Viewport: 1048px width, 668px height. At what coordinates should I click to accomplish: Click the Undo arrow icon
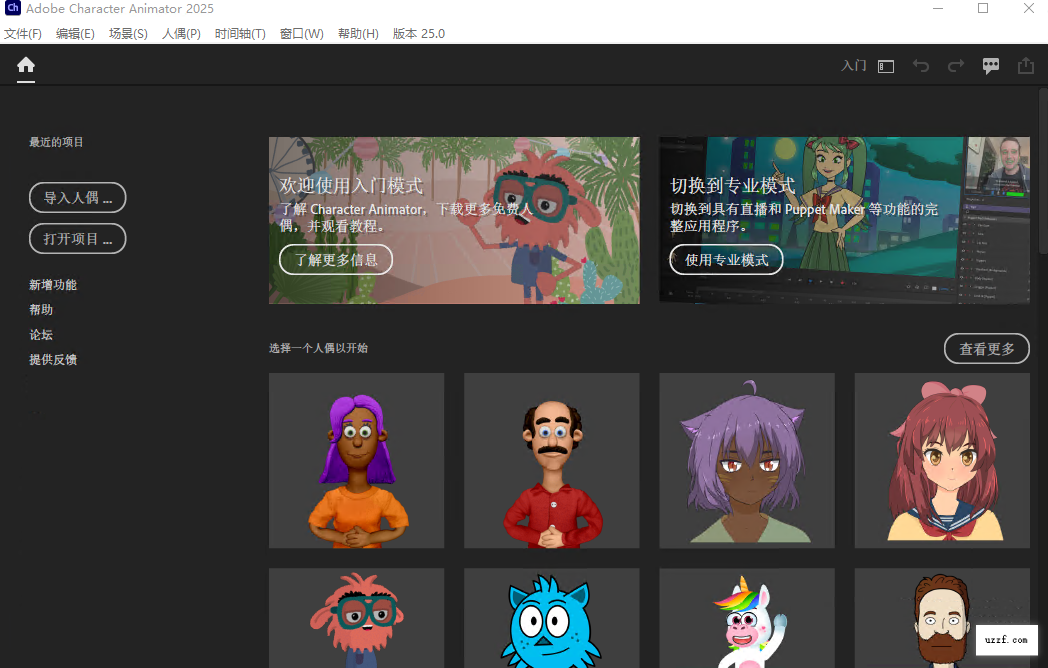click(920, 65)
